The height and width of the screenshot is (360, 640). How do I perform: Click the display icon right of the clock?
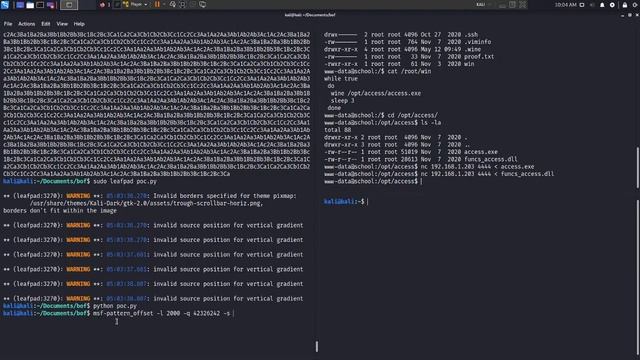click(582, 5)
